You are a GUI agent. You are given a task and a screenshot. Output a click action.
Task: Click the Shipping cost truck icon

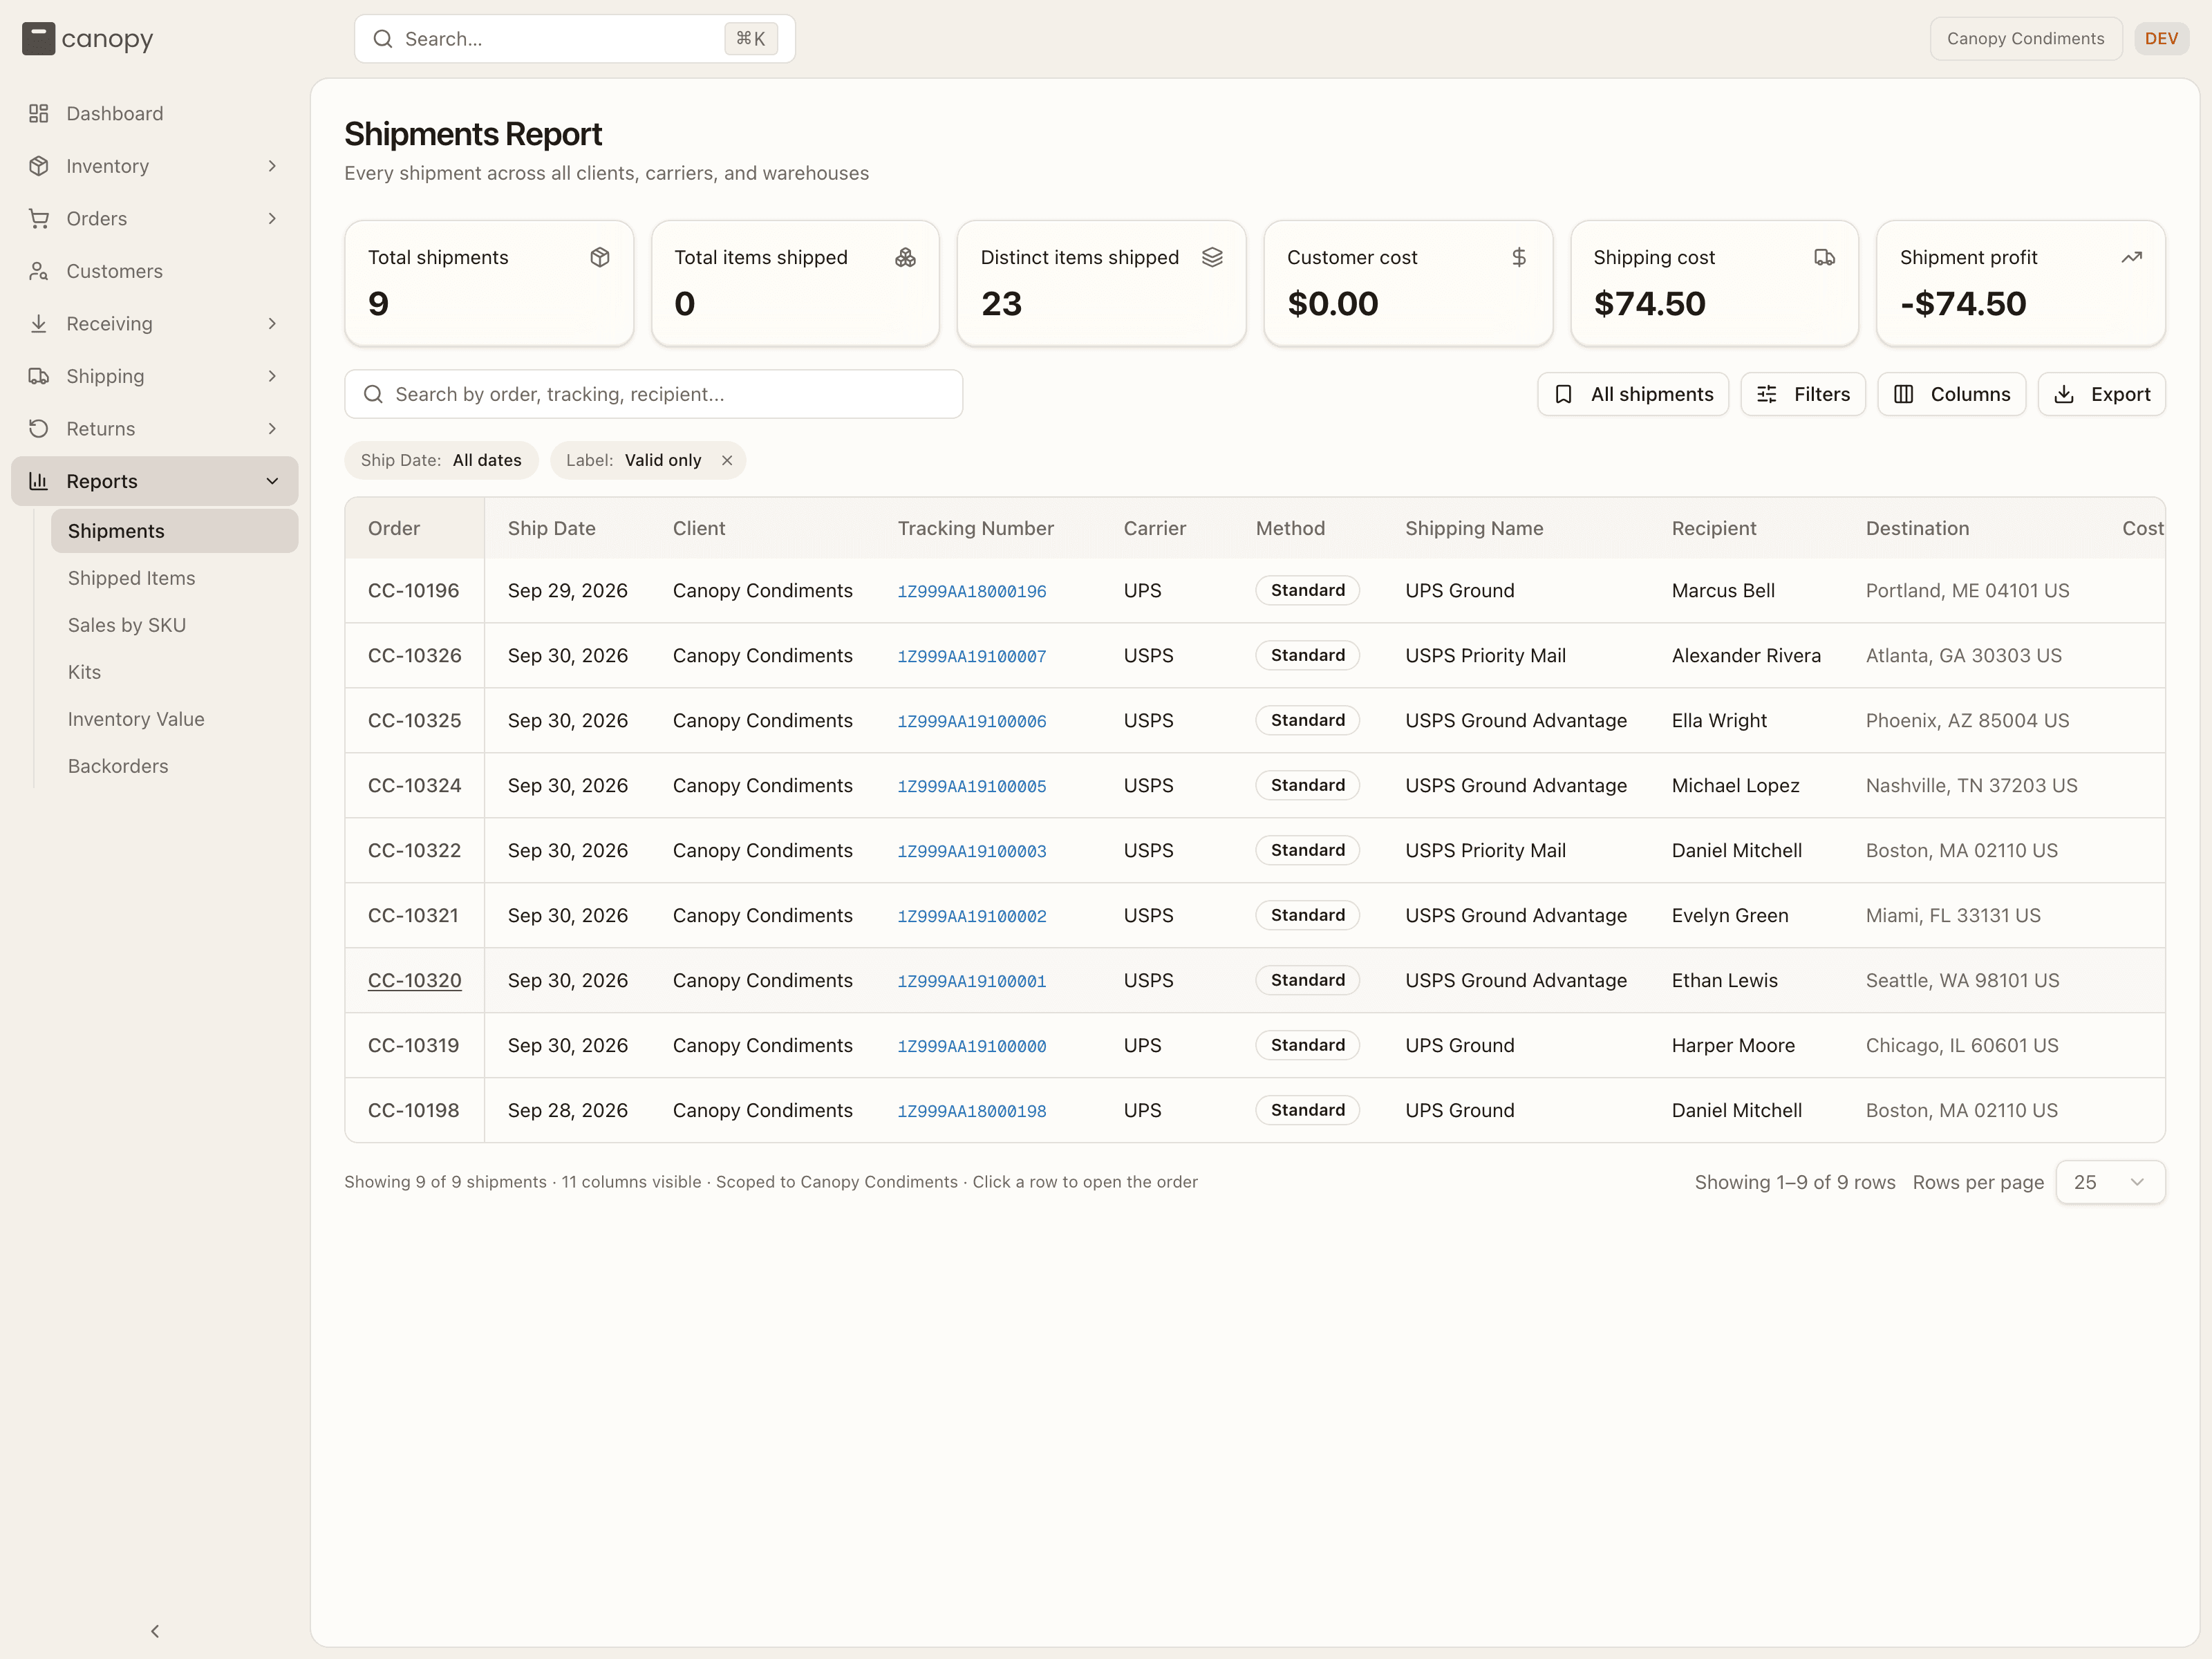pyautogui.click(x=1825, y=257)
